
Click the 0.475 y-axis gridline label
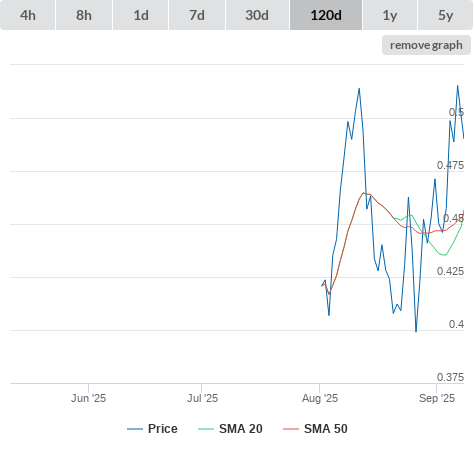point(450,165)
